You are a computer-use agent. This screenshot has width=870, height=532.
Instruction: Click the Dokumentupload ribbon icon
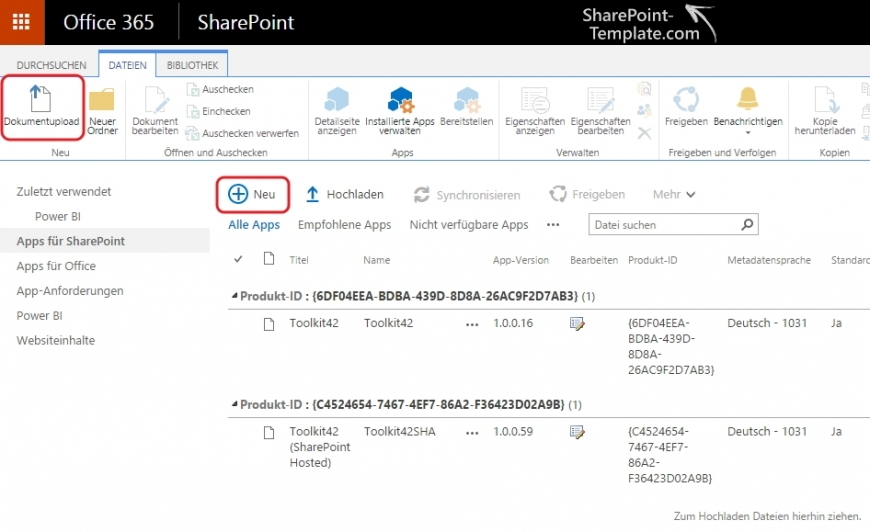tap(42, 107)
